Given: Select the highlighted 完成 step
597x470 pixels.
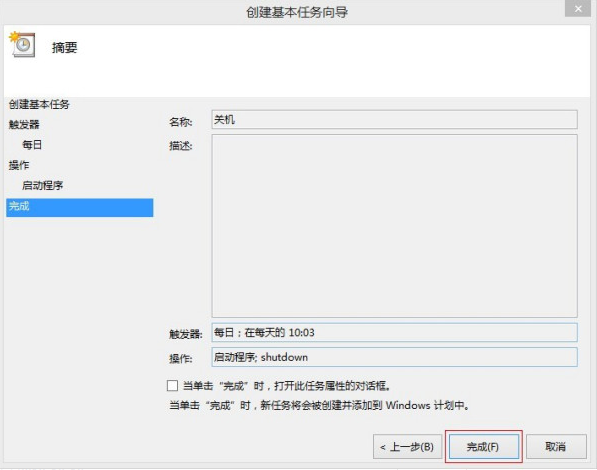Looking at the screenshot, I should click(80, 207).
